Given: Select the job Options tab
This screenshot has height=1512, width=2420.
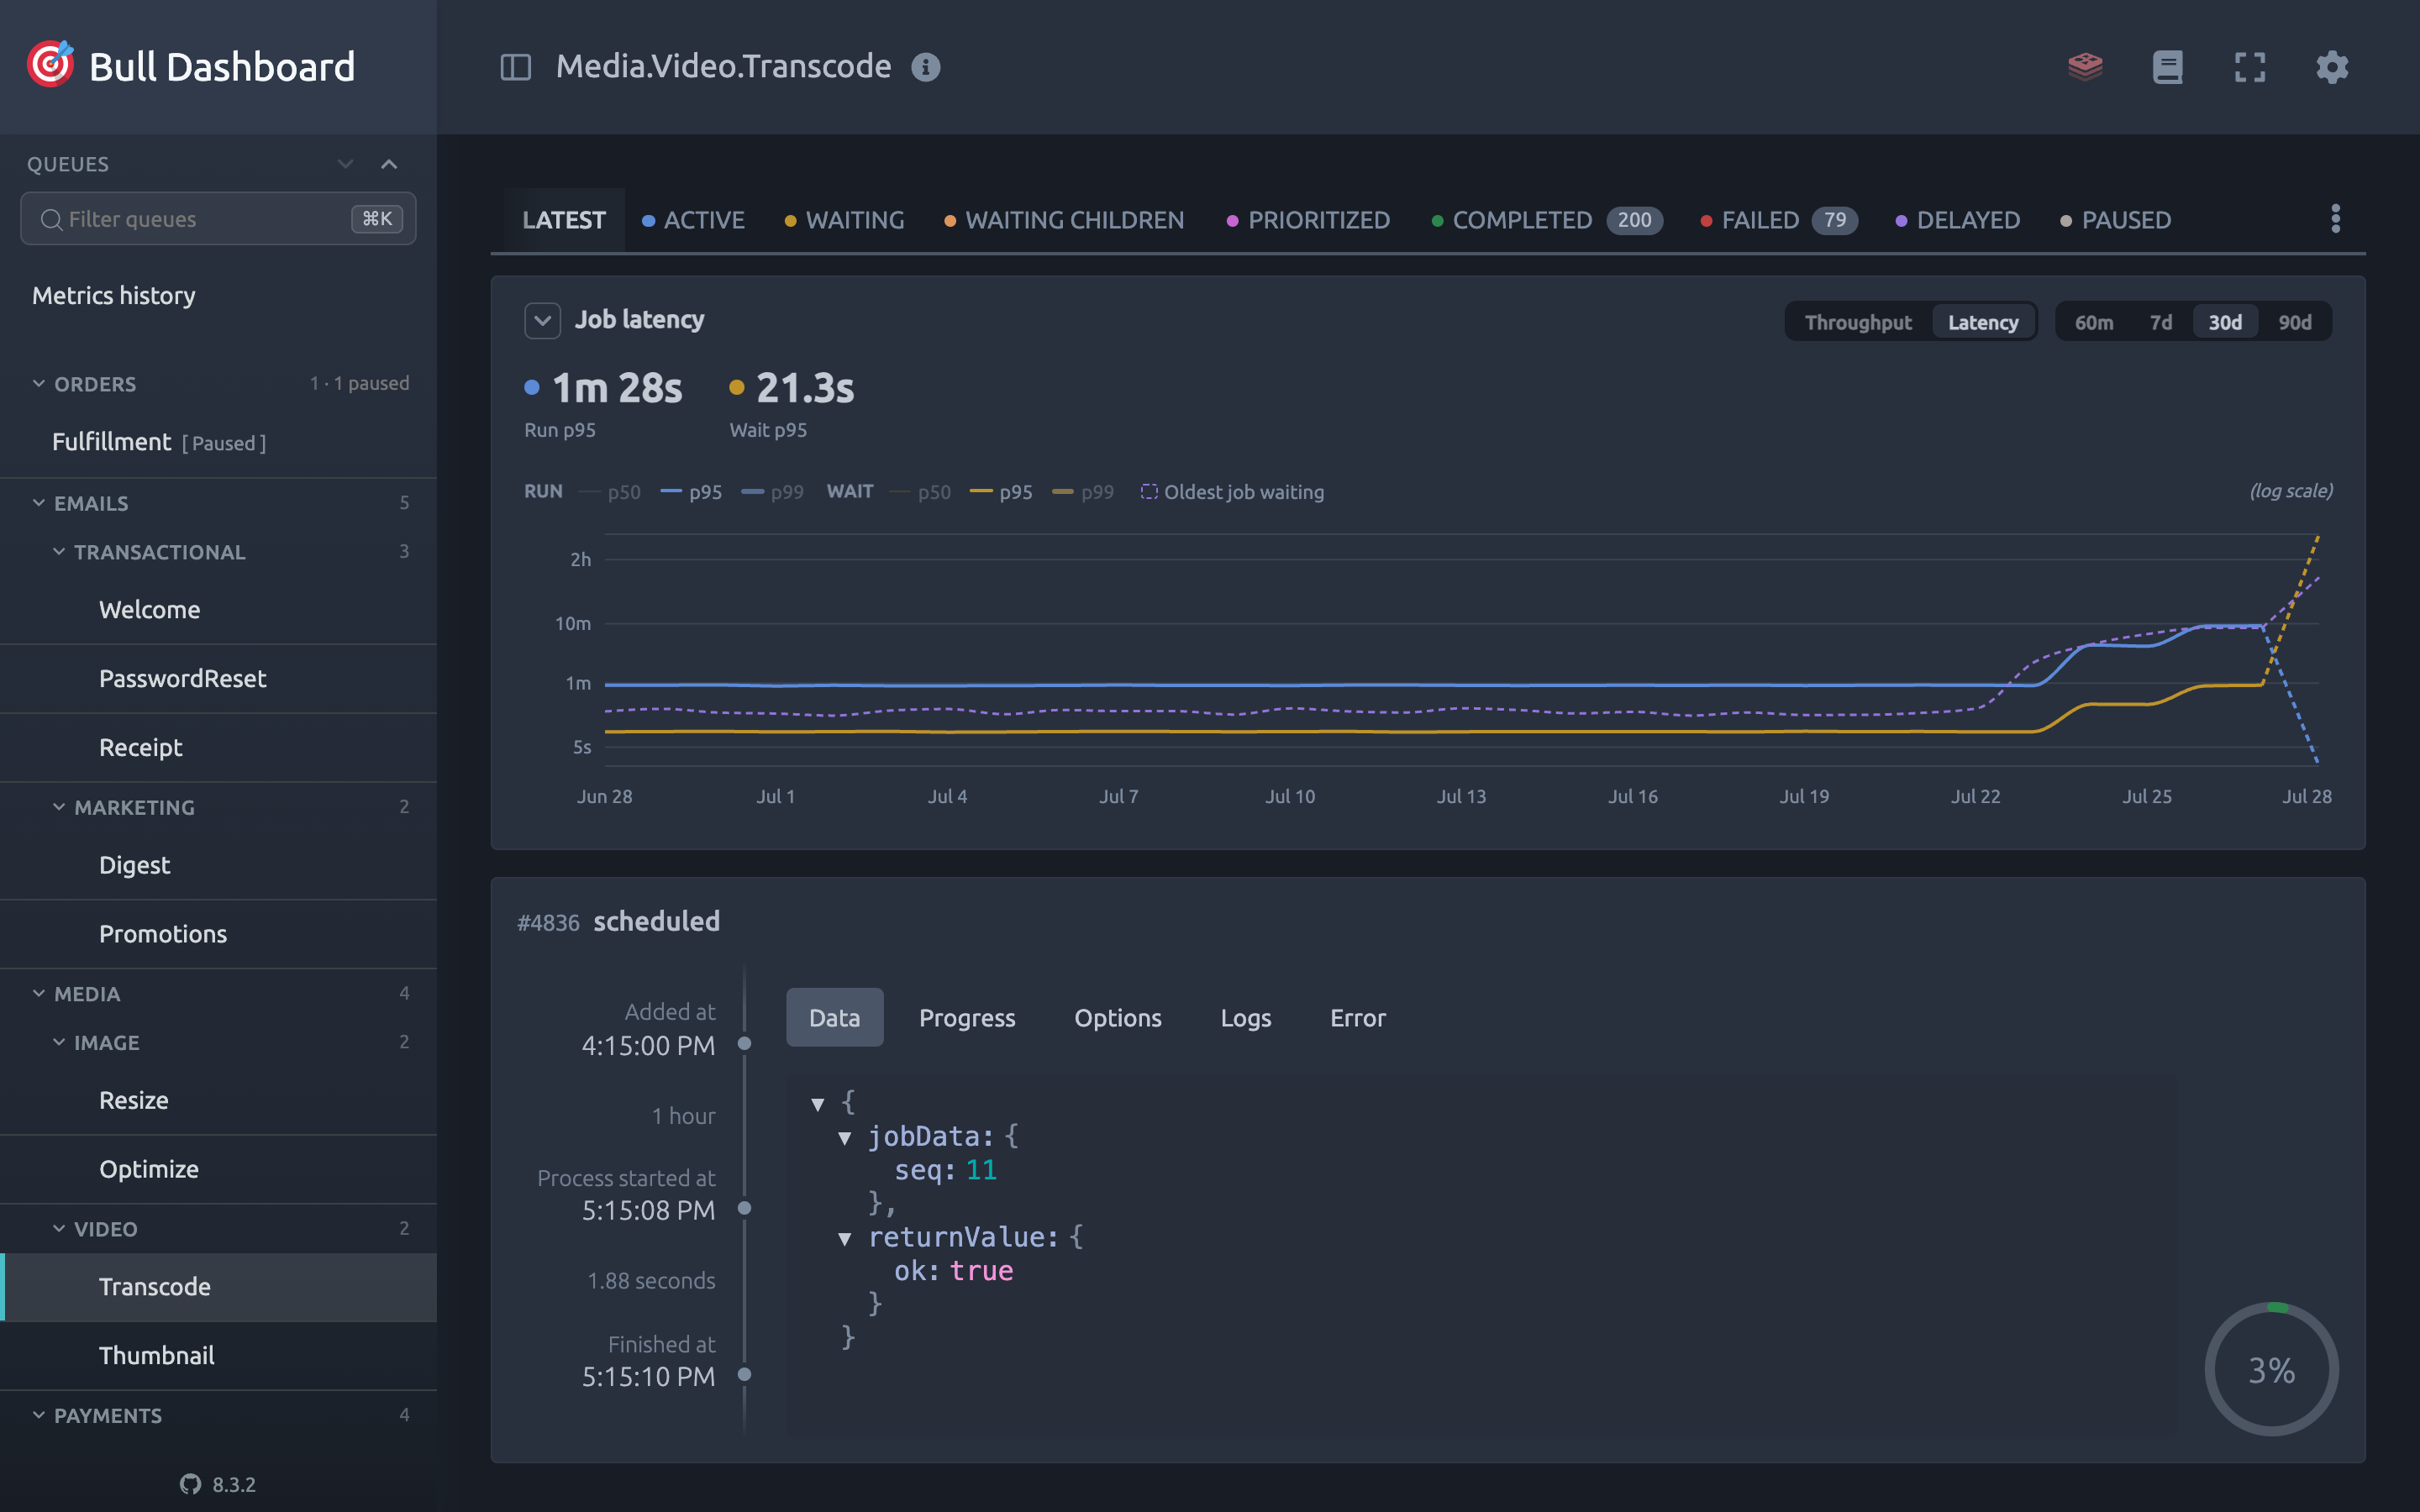Looking at the screenshot, I should [1118, 1017].
